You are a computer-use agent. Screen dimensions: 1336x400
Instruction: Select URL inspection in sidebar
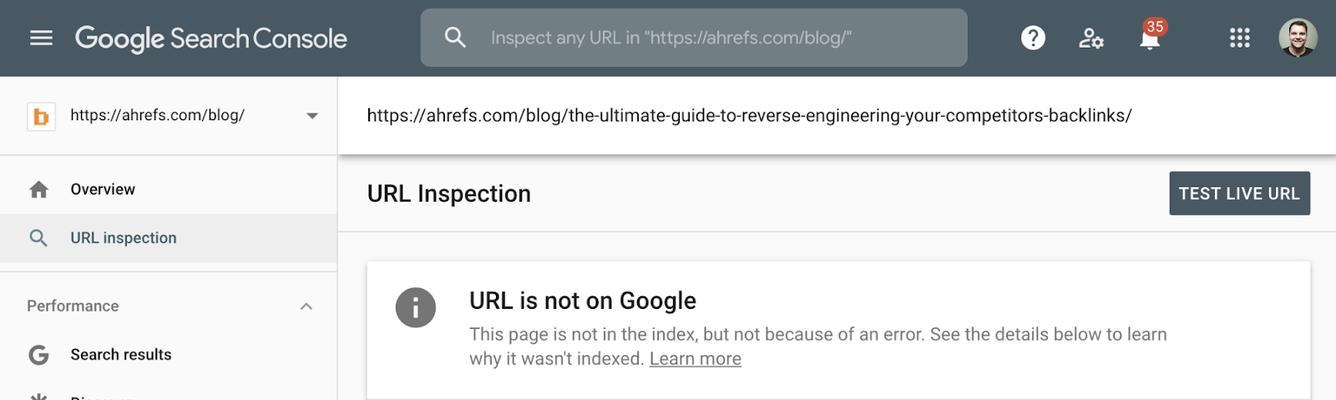point(169,238)
